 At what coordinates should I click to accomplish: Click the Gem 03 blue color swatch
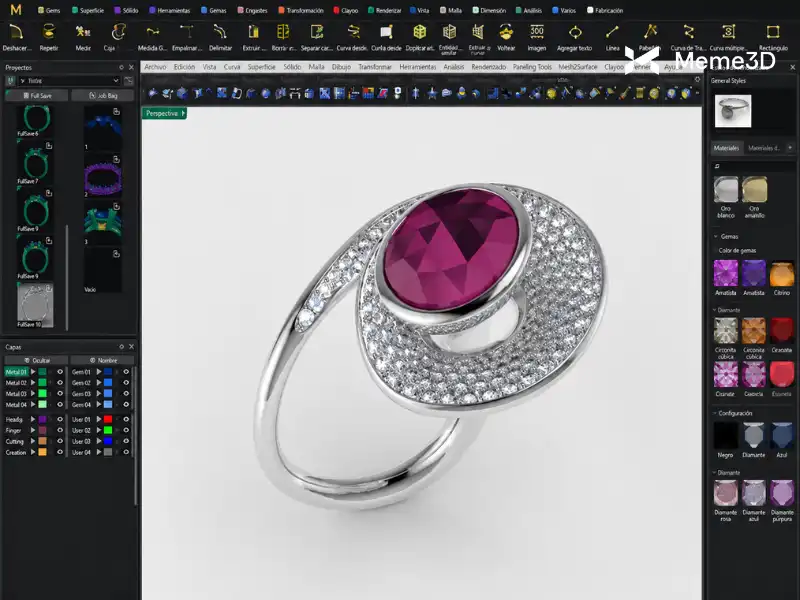tap(108, 393)
